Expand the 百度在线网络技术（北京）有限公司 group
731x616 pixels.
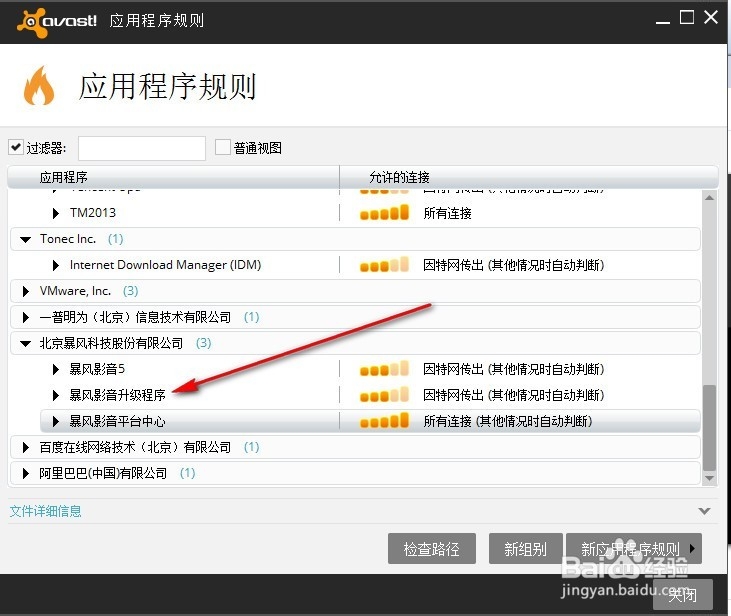tap(26, 448)
